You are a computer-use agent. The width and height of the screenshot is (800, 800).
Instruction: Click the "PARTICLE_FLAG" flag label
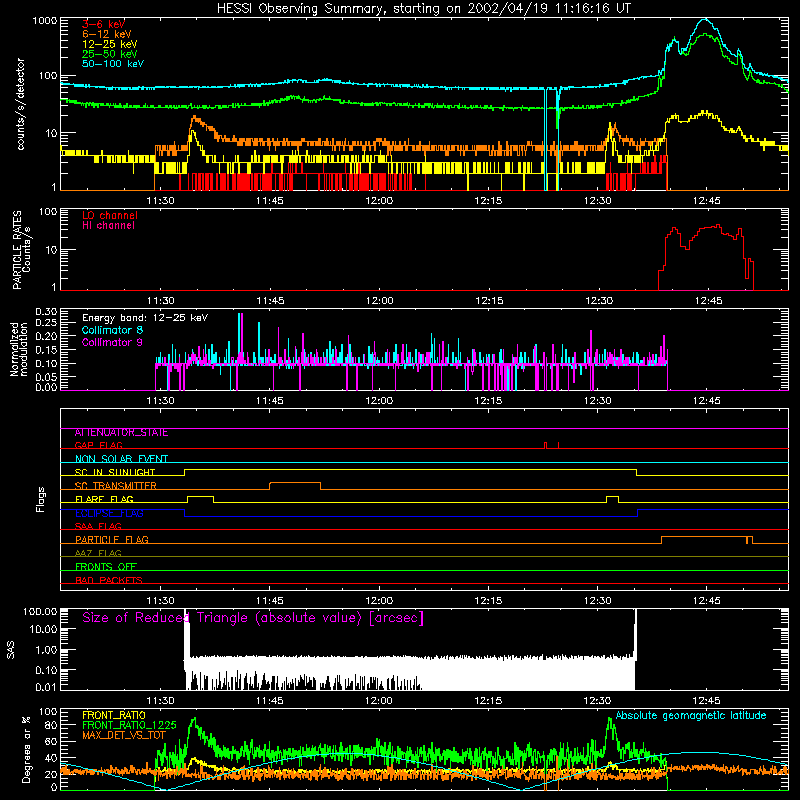point(112,540)
